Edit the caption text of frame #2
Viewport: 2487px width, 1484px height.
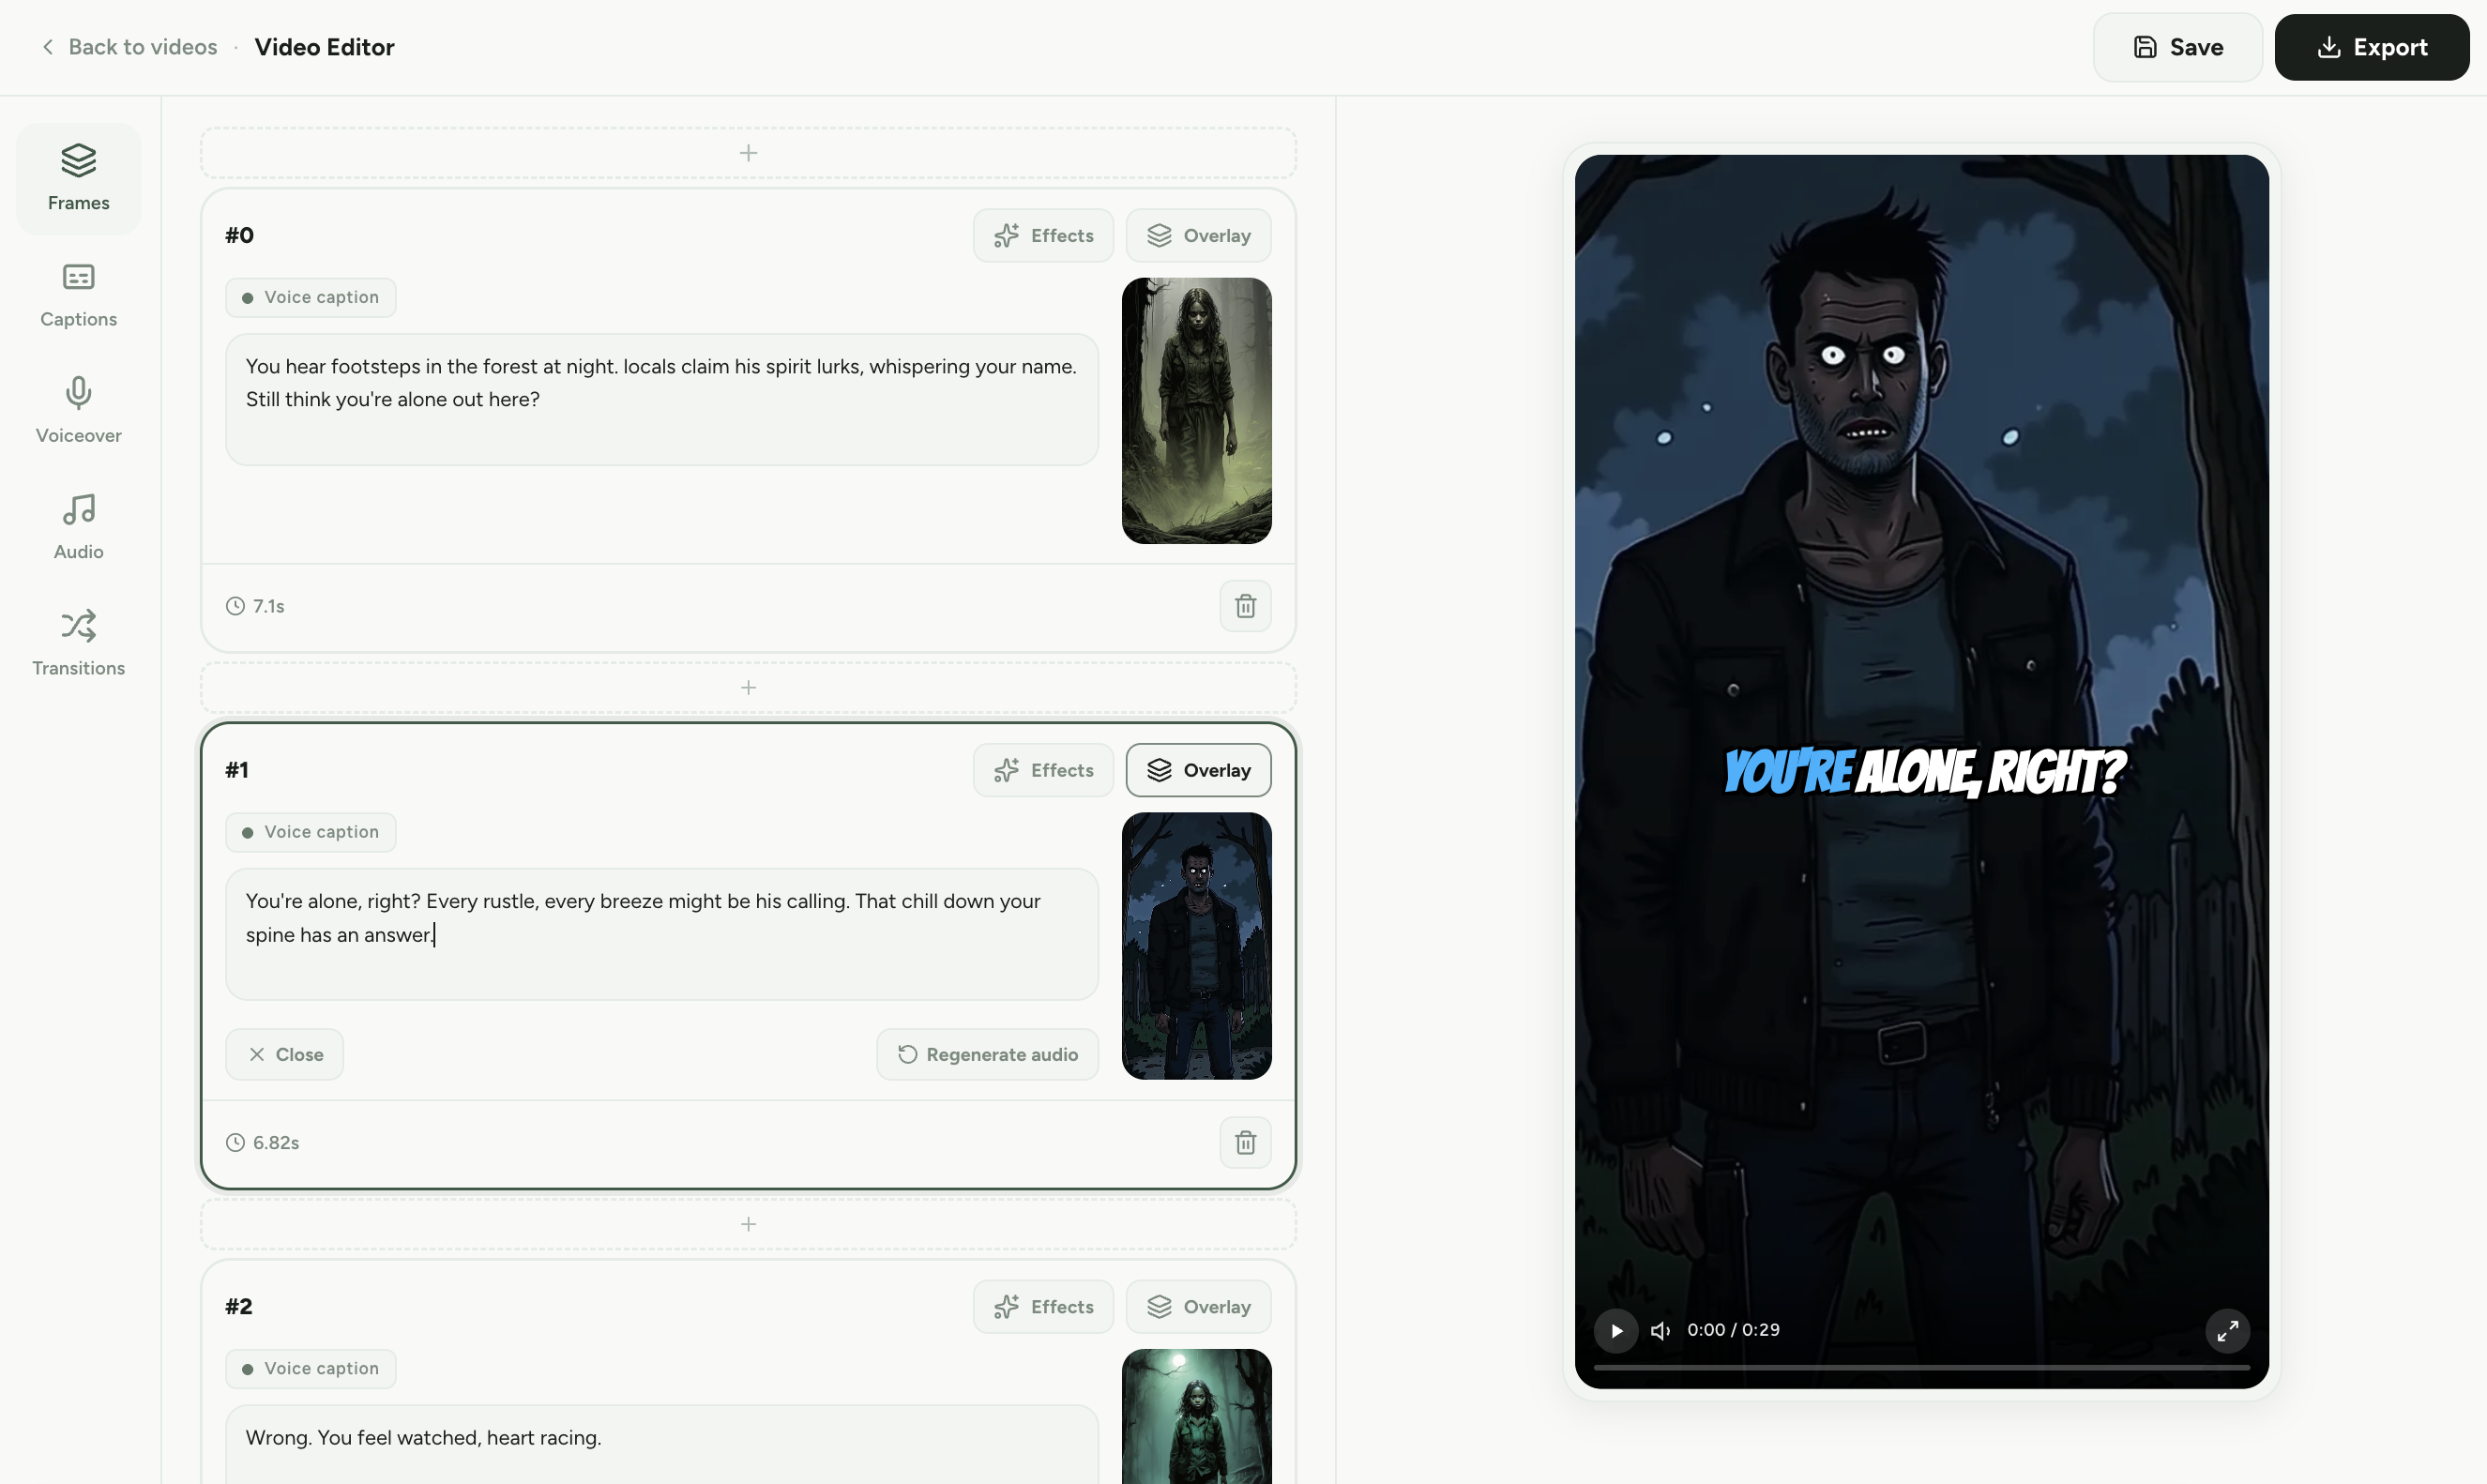(661, 1444)
